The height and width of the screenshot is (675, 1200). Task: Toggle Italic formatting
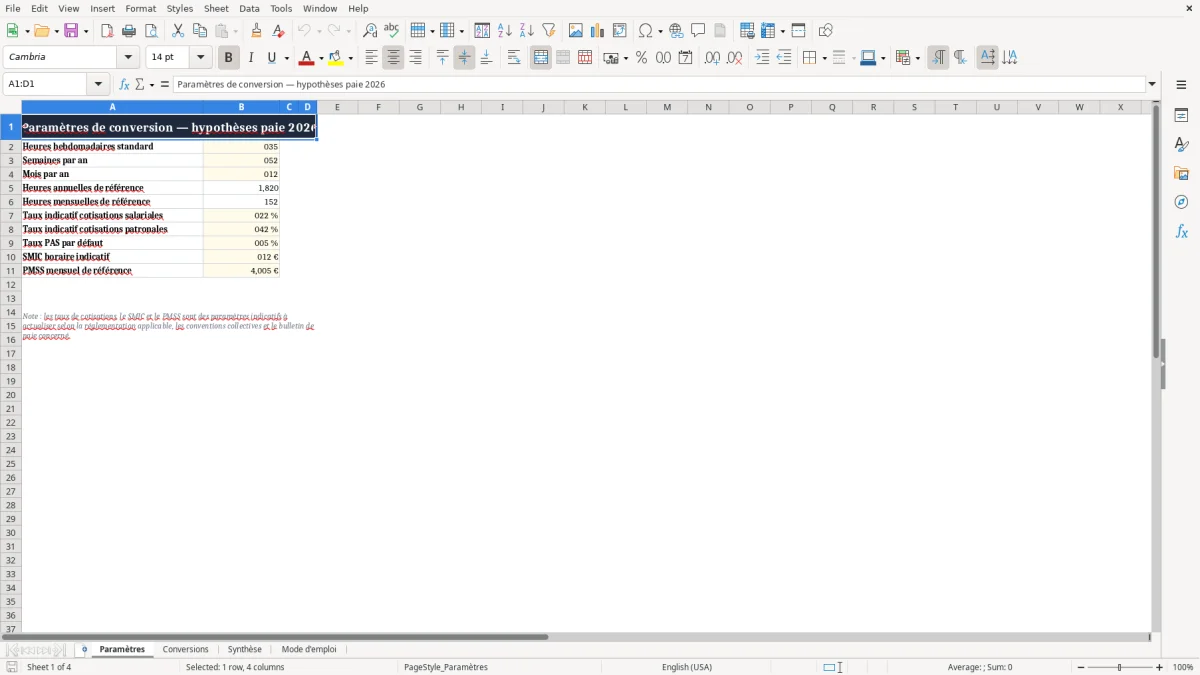pyautogui.click(x=251, y=58)
